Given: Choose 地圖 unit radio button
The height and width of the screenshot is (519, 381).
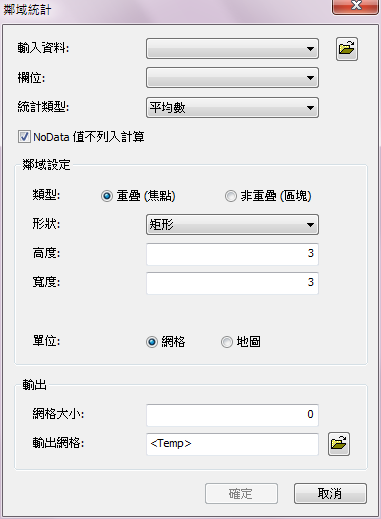Looking at the screenshot, I should coord(227,342).
